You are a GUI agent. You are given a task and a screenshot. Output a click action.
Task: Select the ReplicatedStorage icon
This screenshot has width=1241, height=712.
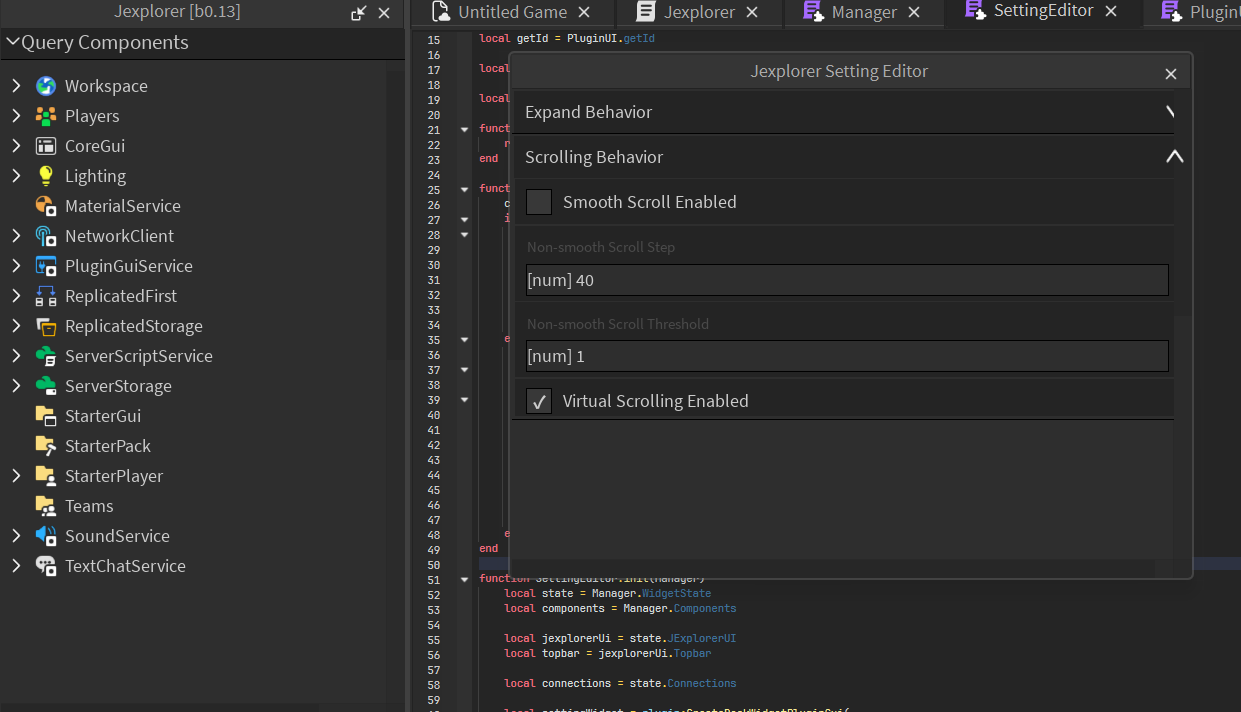(x=45, y=326)
